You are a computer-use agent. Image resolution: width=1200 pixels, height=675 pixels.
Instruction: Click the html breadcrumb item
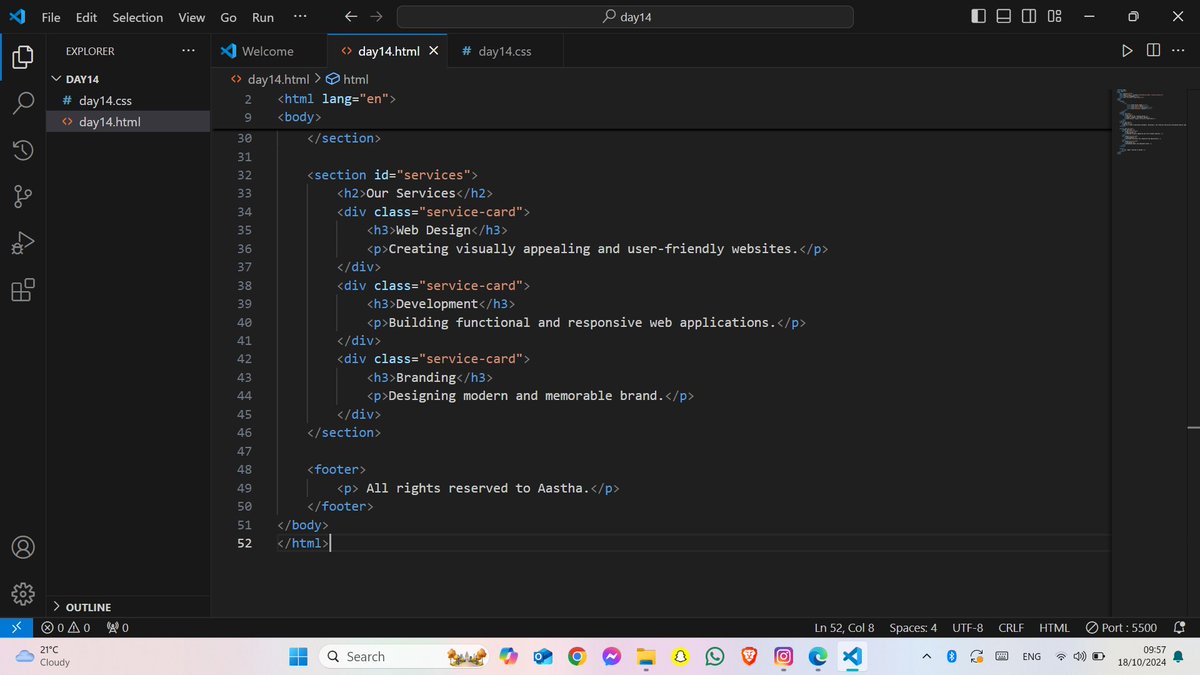click(348, 79)
